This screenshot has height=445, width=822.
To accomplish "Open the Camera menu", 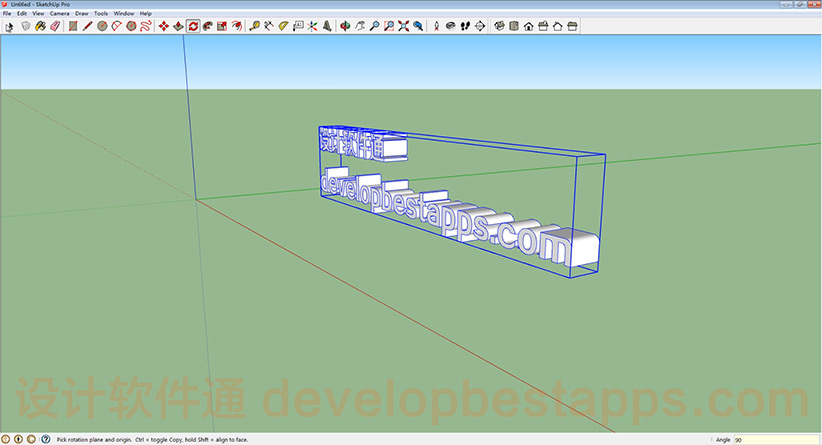I will 60,14.
